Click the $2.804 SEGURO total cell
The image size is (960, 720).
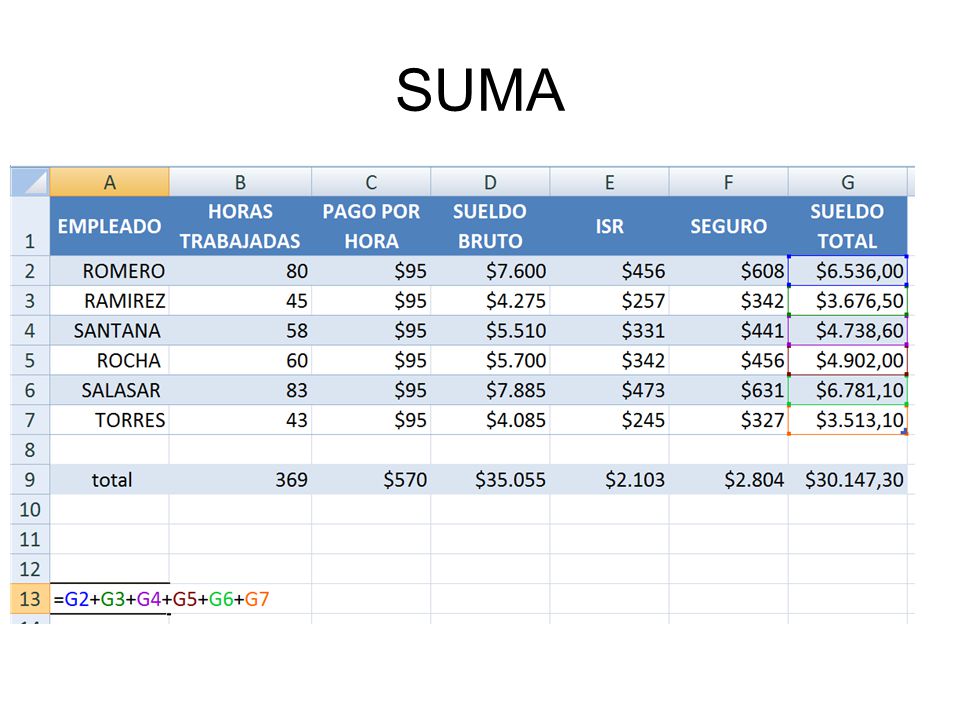click(x=728, y=479)
